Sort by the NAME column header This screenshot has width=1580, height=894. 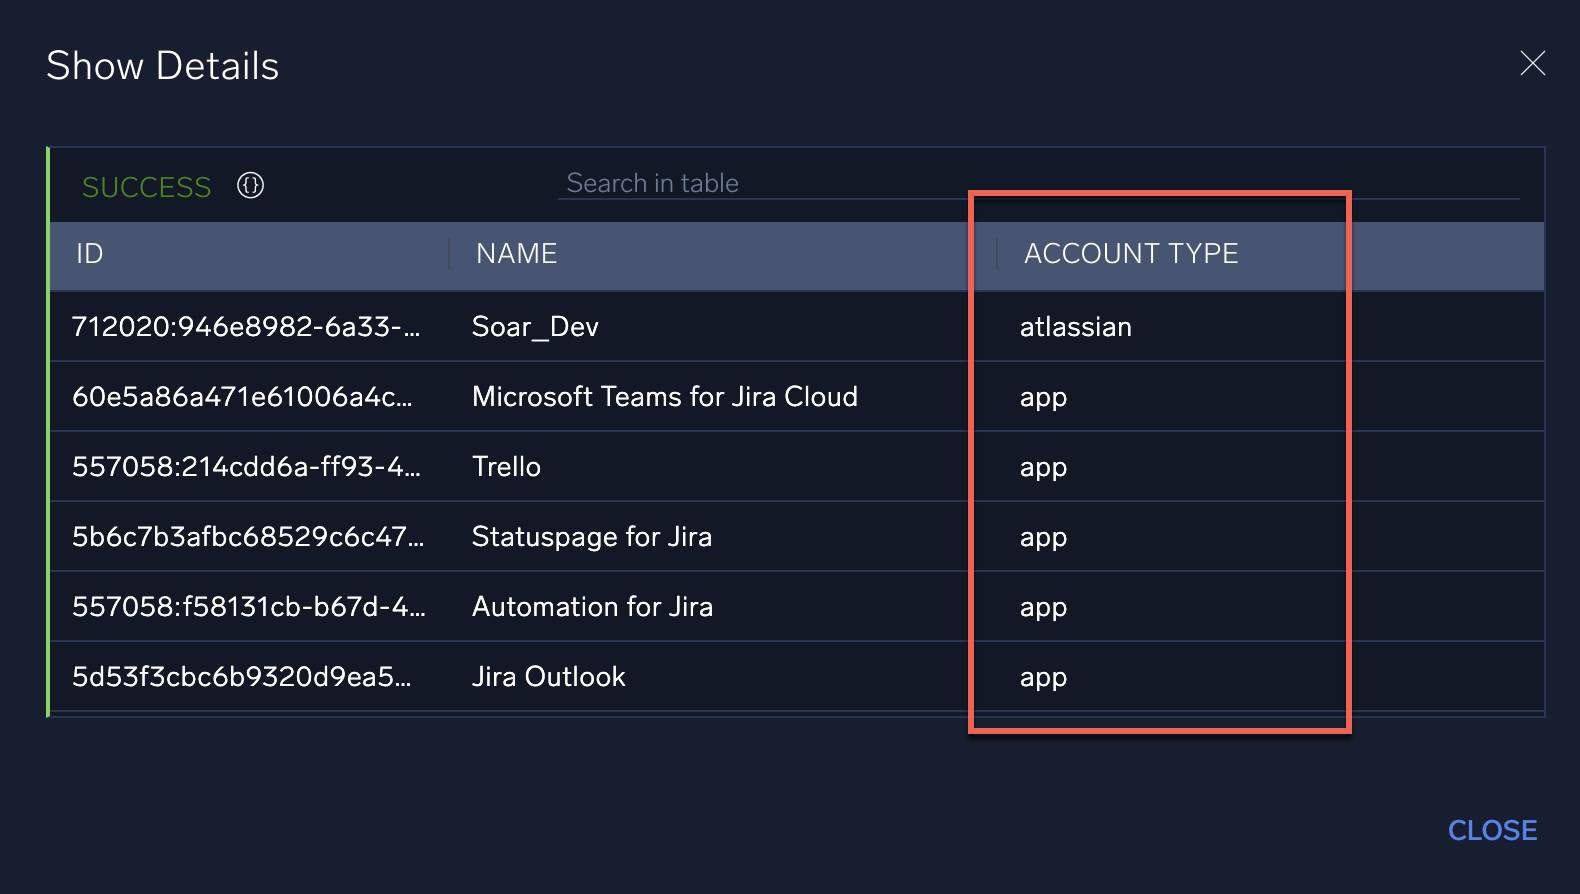[x=516, y=254]
